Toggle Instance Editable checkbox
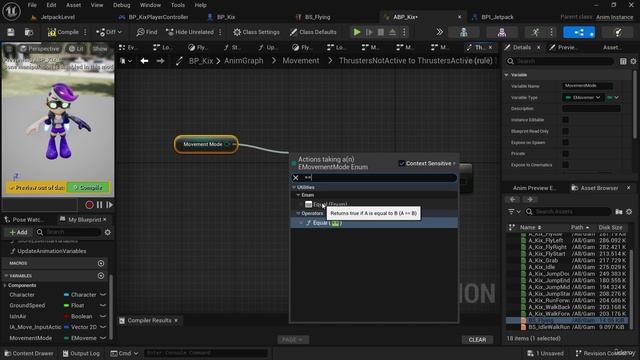Viewport: 640px width, 360px height. point(565,120)
